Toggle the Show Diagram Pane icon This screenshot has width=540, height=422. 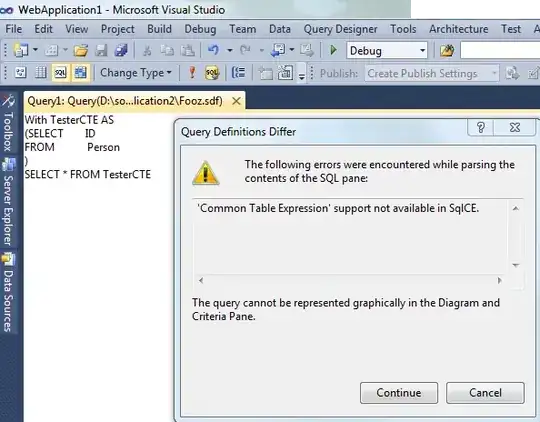[20, 73]
